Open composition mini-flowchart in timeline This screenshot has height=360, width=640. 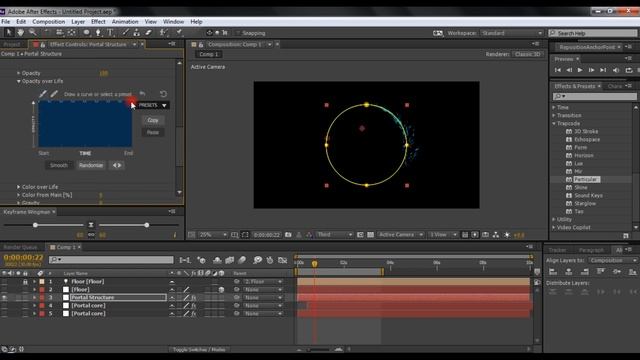pos(185,260)
